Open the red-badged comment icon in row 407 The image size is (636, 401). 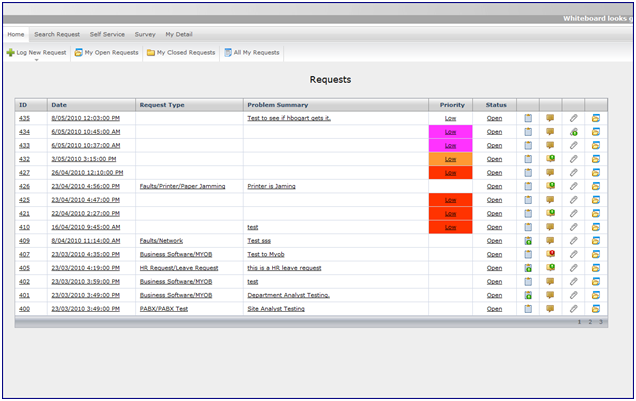coord(550,254)
